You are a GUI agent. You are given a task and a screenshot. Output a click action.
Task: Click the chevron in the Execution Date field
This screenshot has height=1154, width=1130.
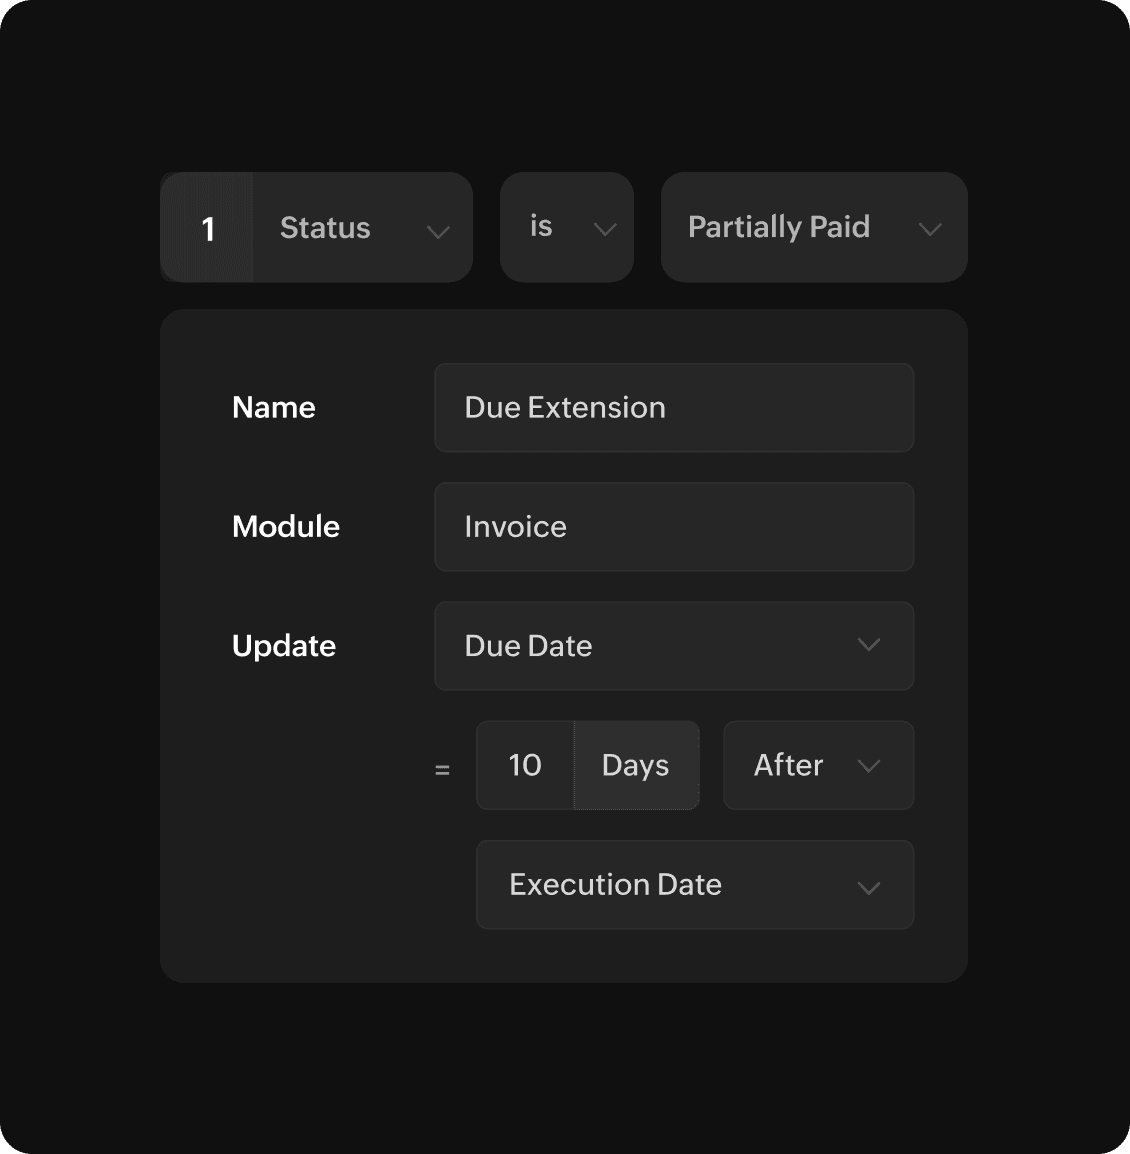pyautogui.click(x=868, y=887)
